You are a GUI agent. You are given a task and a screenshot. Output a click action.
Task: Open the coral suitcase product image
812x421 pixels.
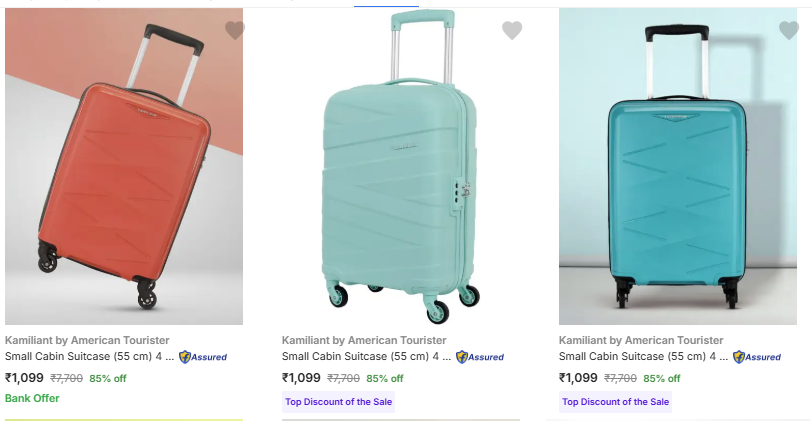(124, 170)
